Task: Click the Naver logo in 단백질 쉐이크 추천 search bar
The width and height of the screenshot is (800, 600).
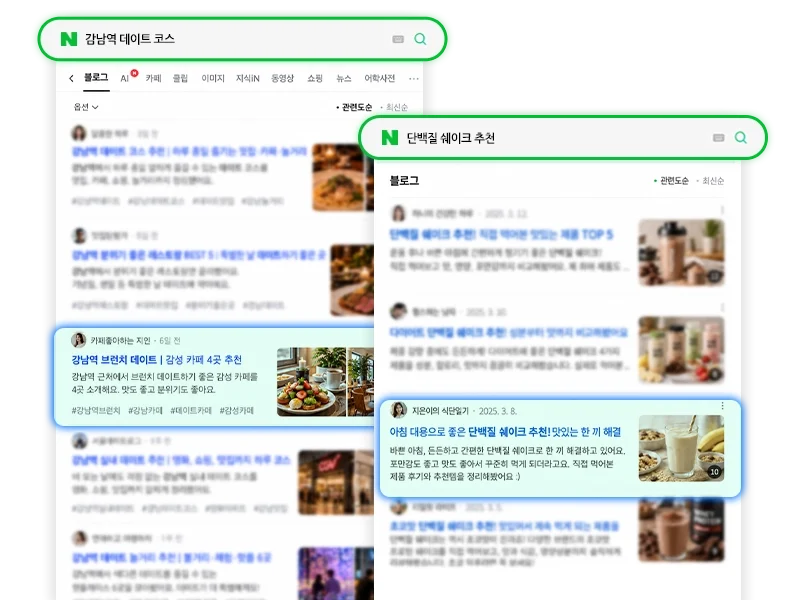Action: coord(389,137)
